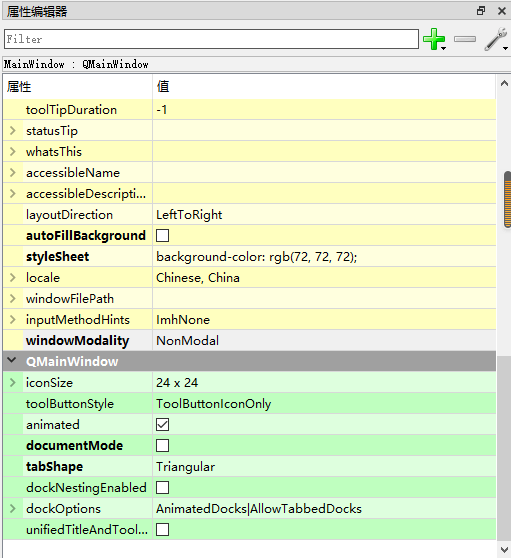
Task: Click the minus remove property icon
Action: (465, 39)
